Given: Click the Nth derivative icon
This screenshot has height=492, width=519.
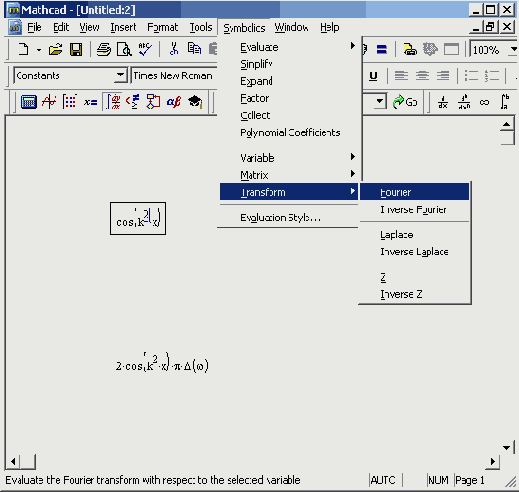Looking at the screenshot, I should 464,102.
